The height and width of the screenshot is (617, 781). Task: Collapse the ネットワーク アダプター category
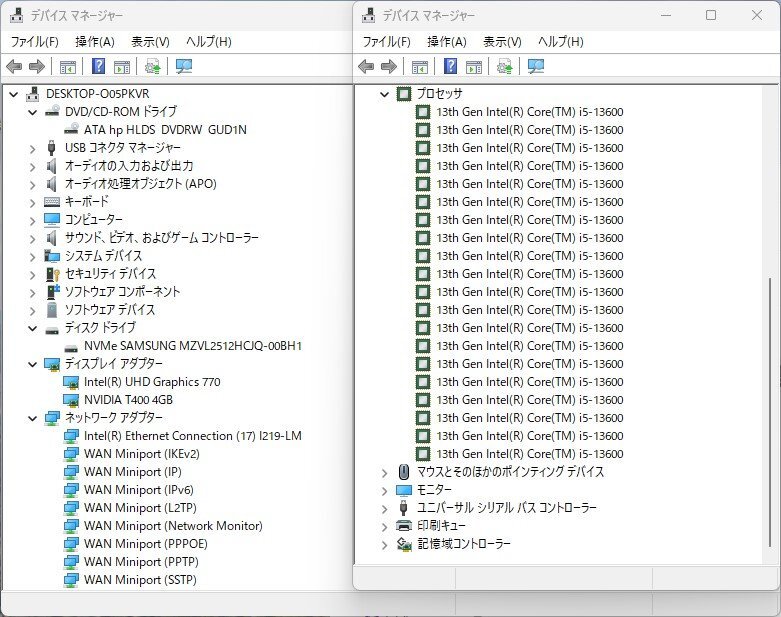pyautogui.click(x=33, y=418)
